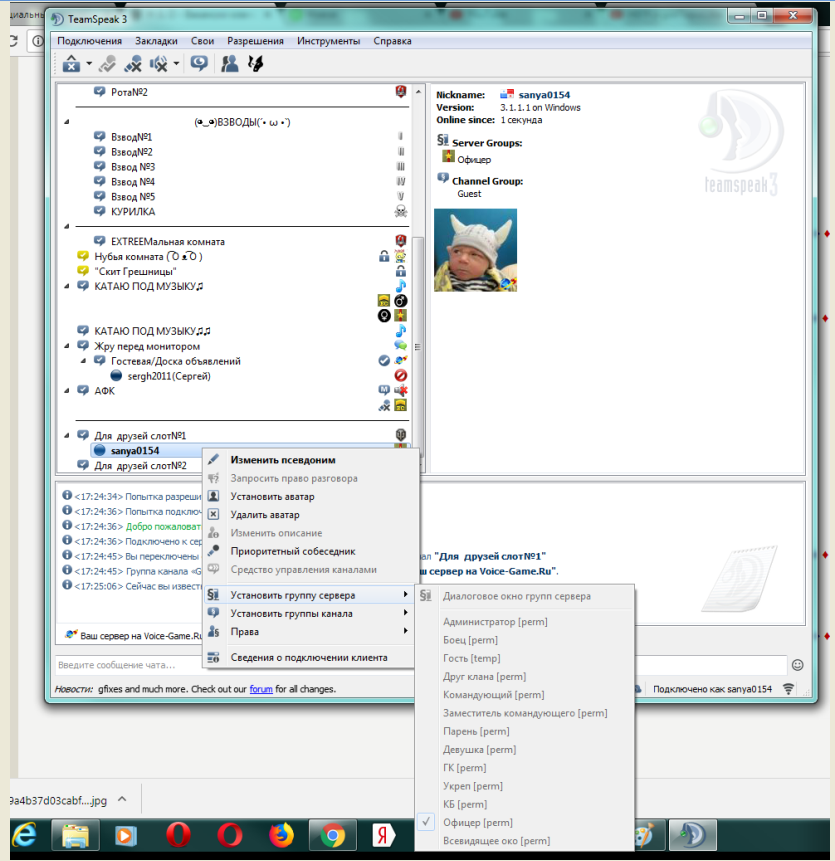This screenshot has width=835, height=861.
Task: Open the emoticon picker in chat
Action: pos(798,665)
